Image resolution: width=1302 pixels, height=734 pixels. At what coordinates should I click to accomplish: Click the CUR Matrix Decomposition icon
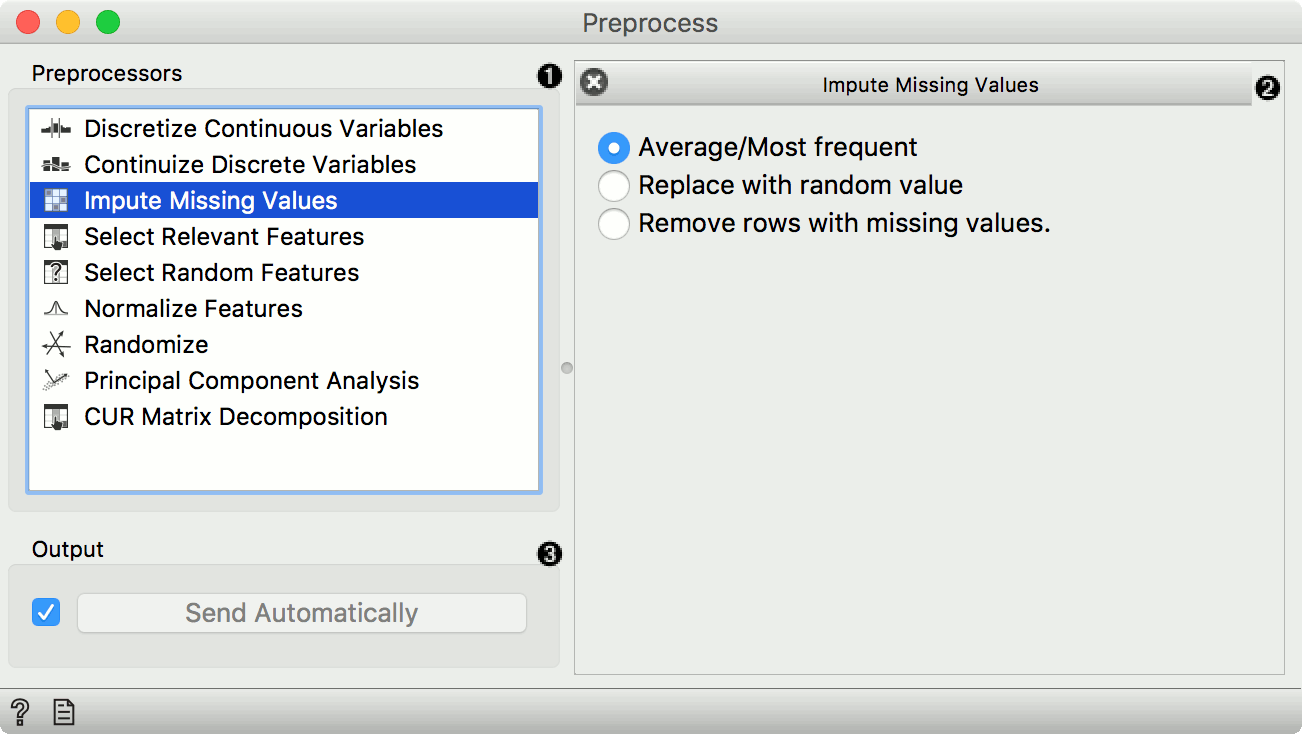coord(56,417)
